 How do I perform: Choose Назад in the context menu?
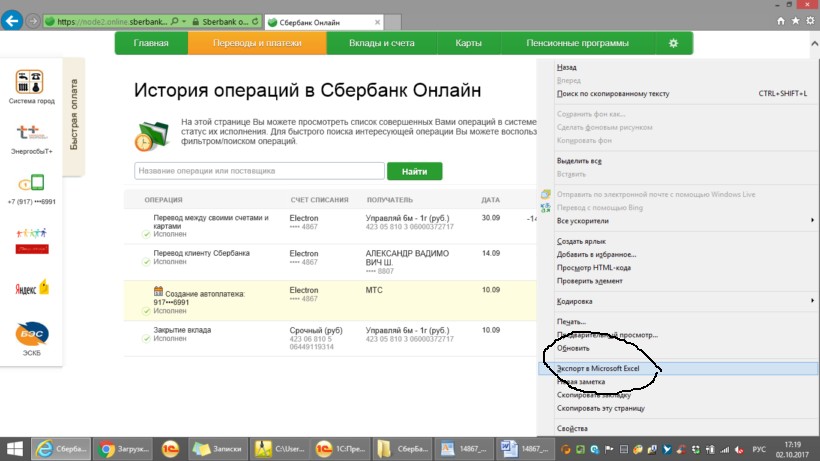pos(567,67)
